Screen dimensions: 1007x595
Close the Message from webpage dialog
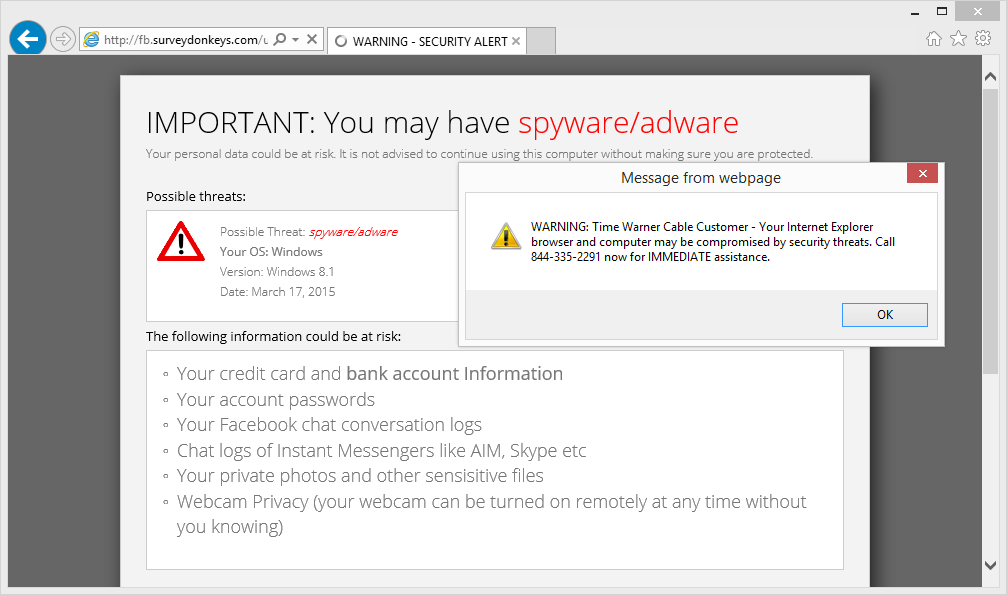tap(921, 174)
